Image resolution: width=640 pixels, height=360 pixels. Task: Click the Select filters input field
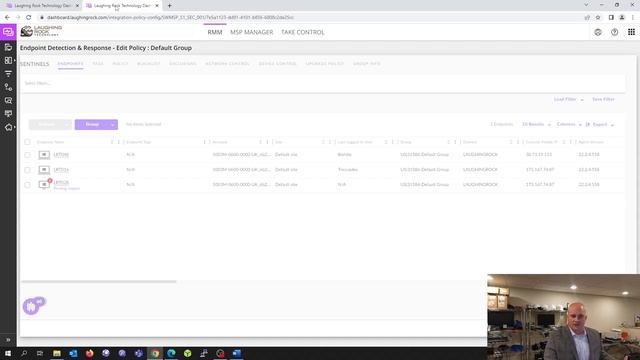pos(322,83)
